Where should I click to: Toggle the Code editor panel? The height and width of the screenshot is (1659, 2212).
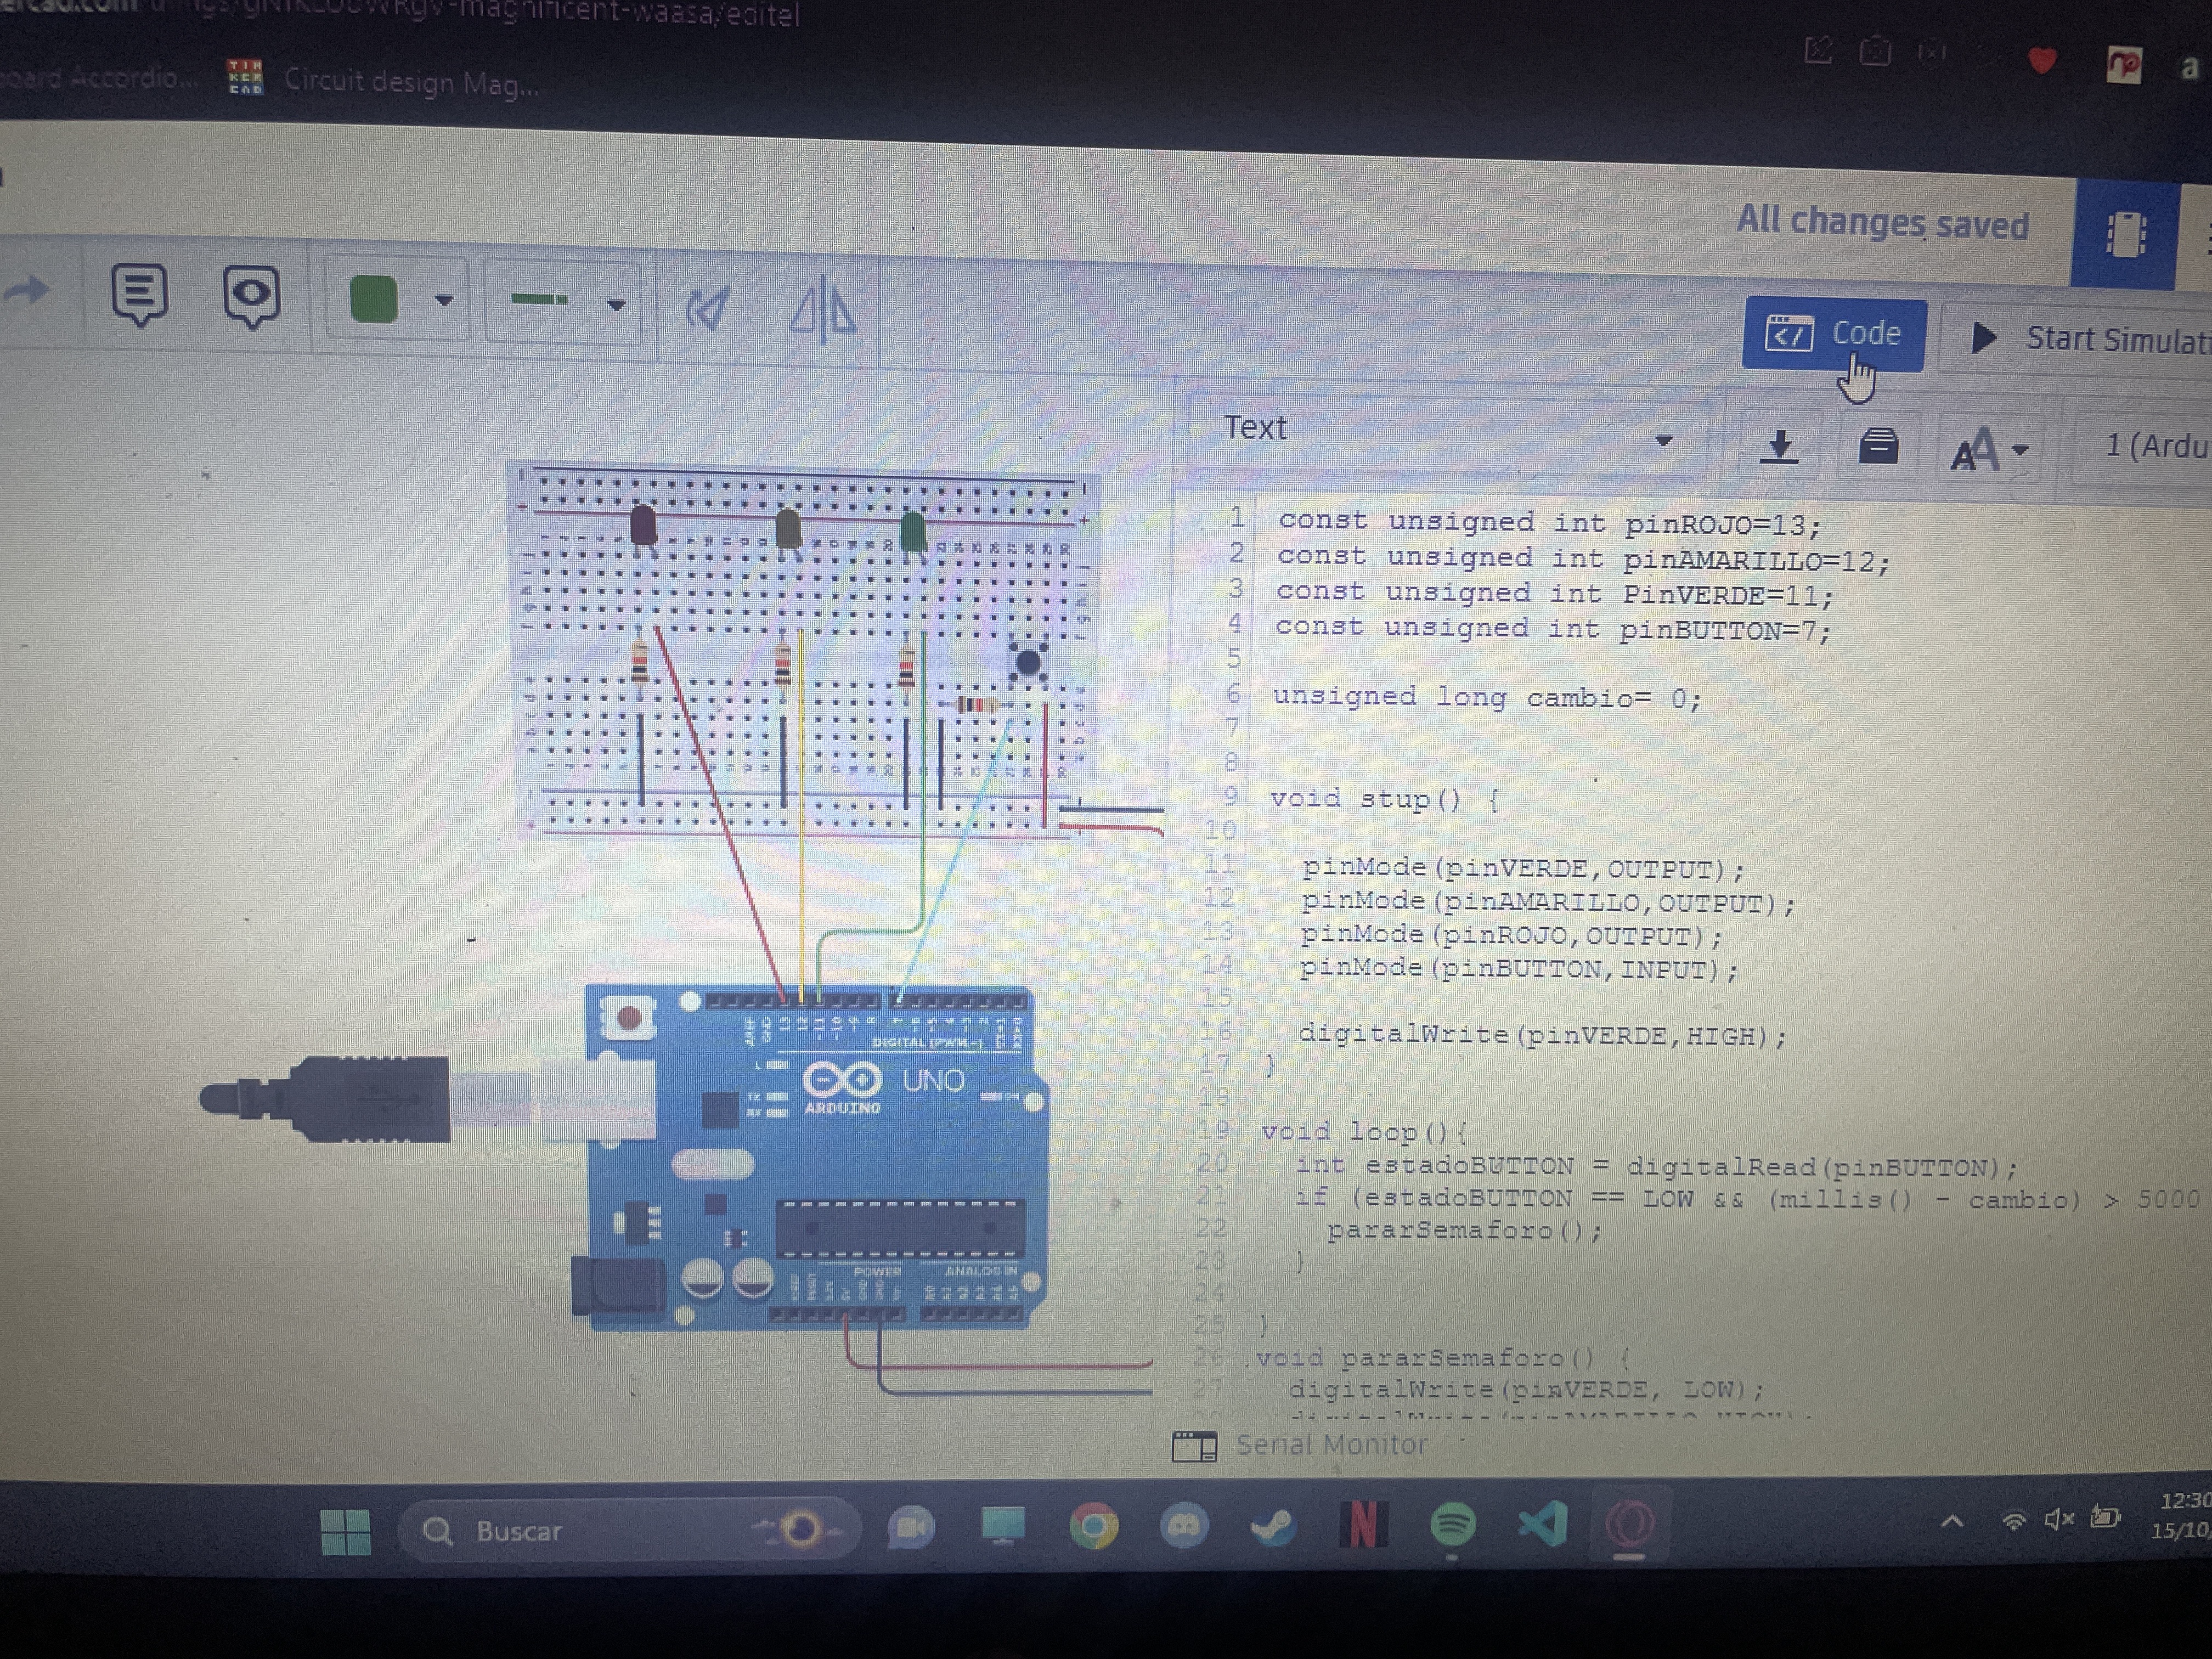[x=1833, y=334]
